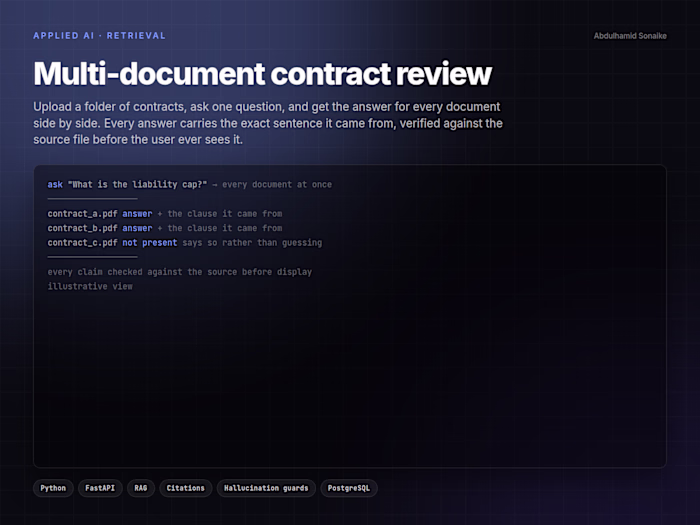Click the Hallucination guards tag
This screenshot has height=525, width=700.
[x=266, y=488]
